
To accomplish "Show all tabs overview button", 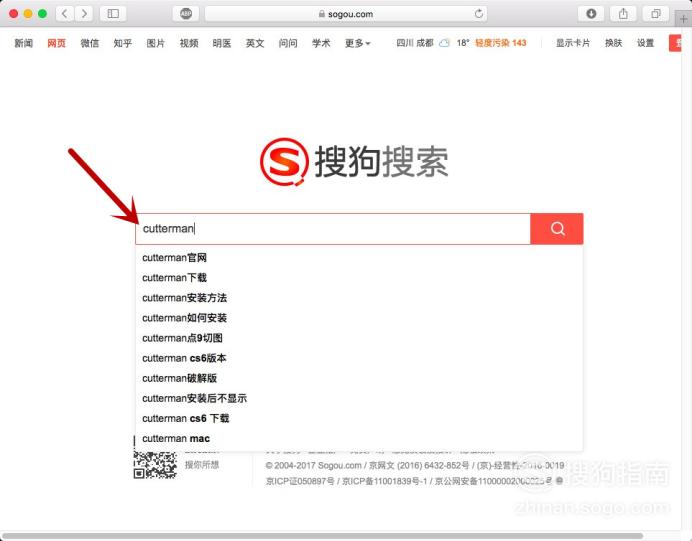I will pyautogui.click(x=656, y=14).
